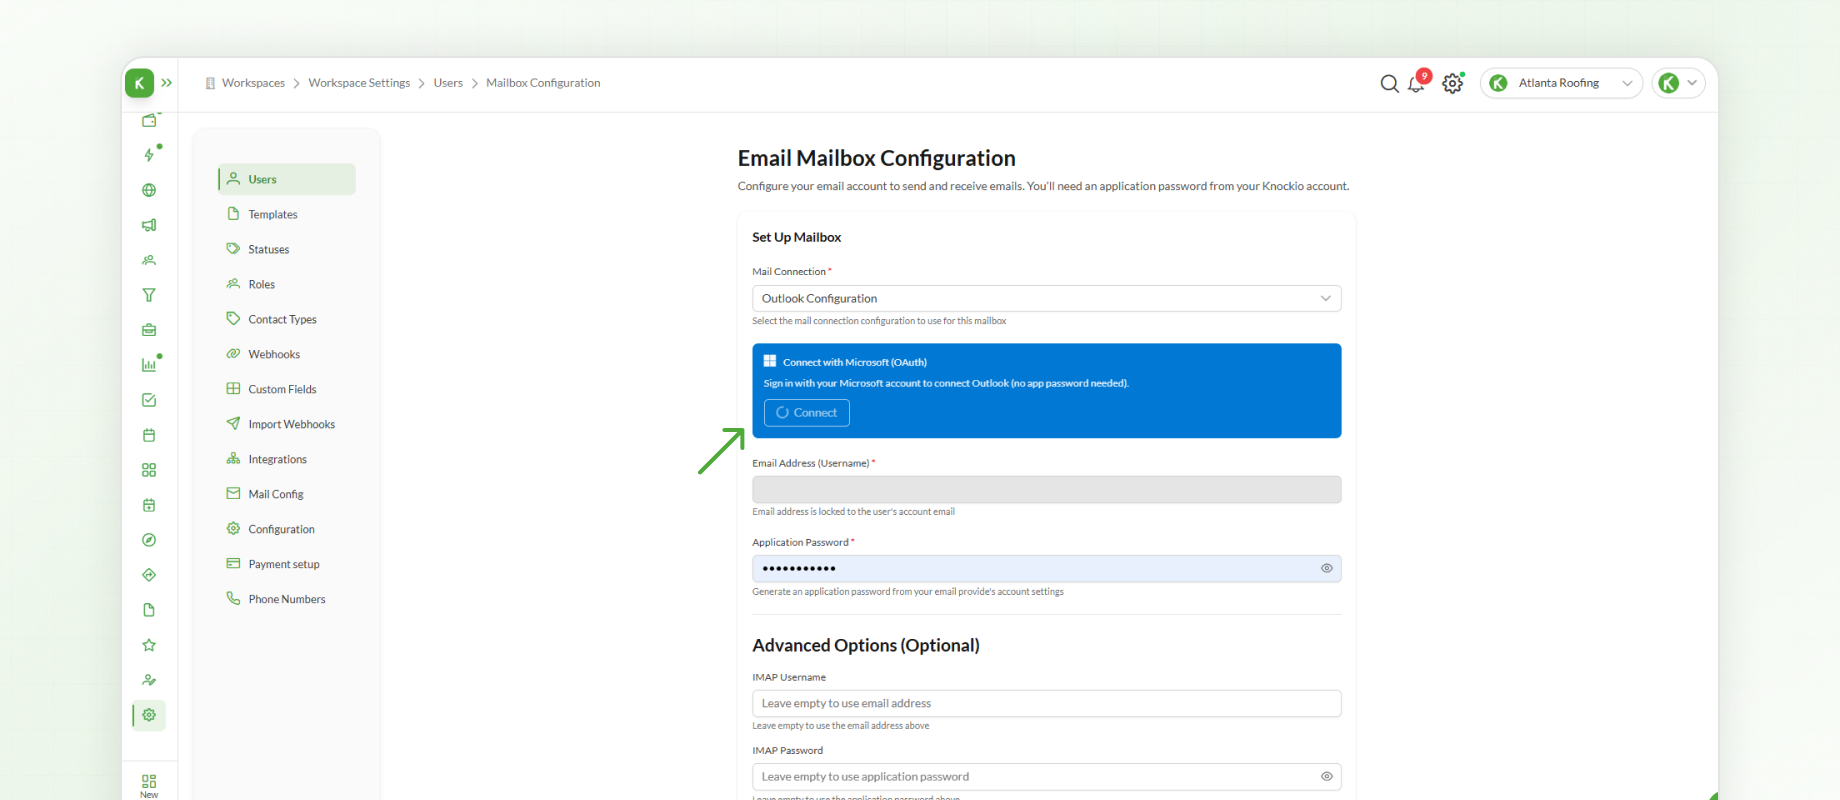The height and width of the screenshot is (800, 1840).
Task: Click the IMAP Password field
Action: coord(1046,776)
